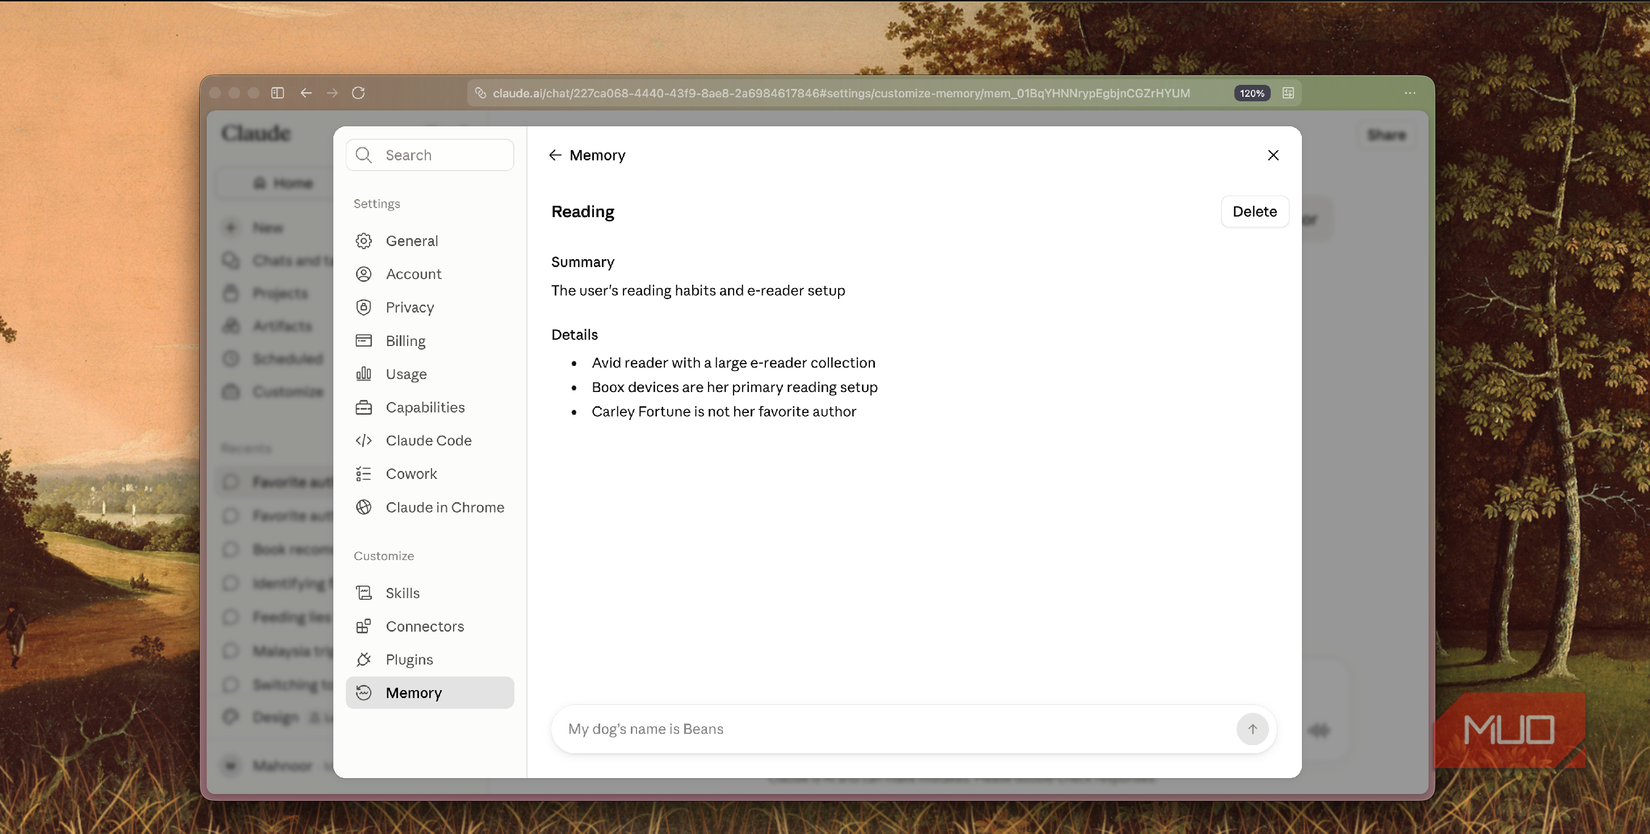Go forward in browser history
The image size is (1650, 834).
(332, 93)
